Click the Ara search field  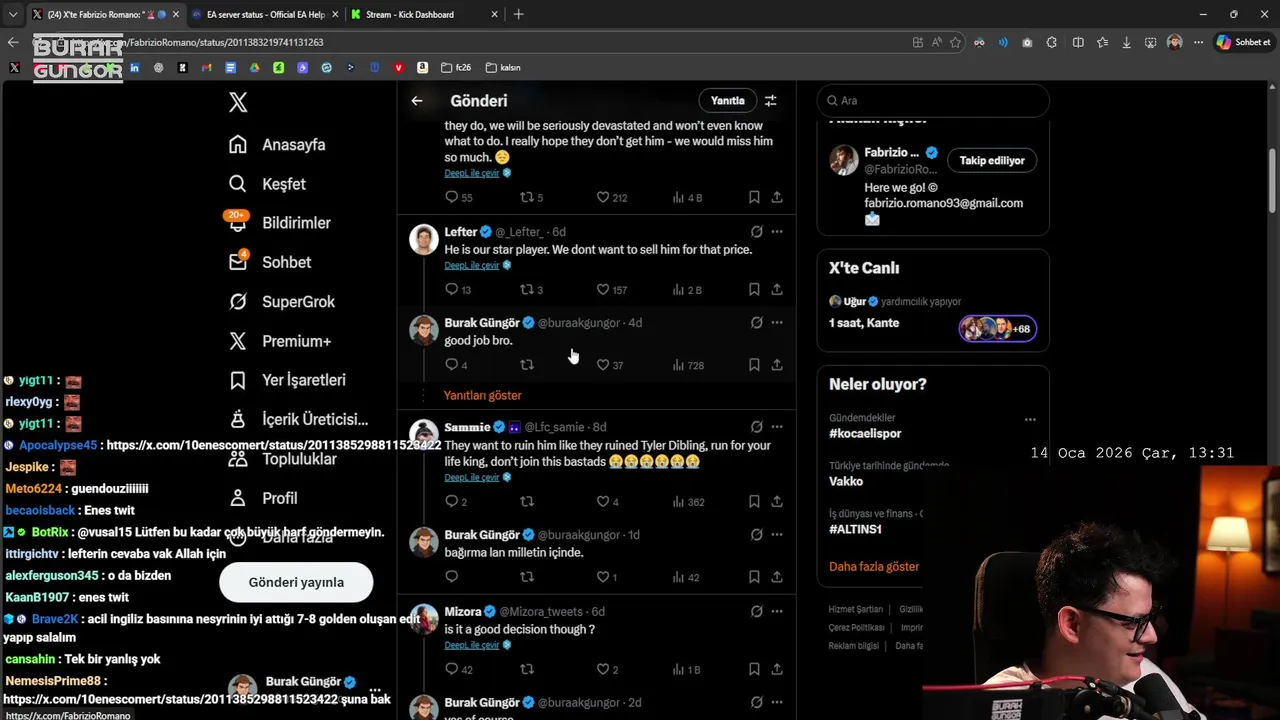[x=933, y=100]
